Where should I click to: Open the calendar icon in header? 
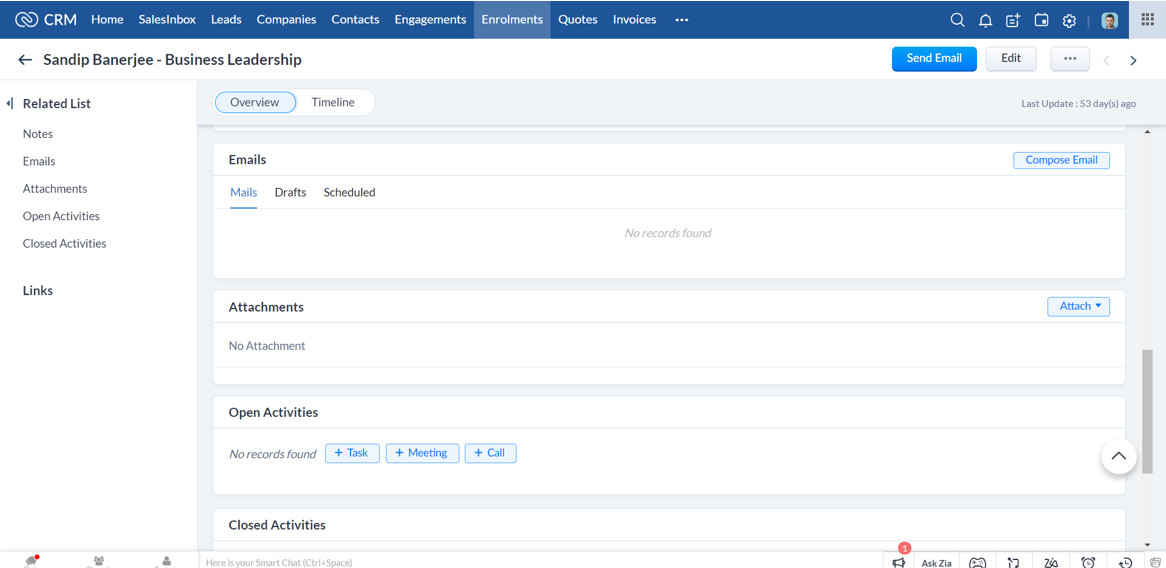coord(1041,20)
